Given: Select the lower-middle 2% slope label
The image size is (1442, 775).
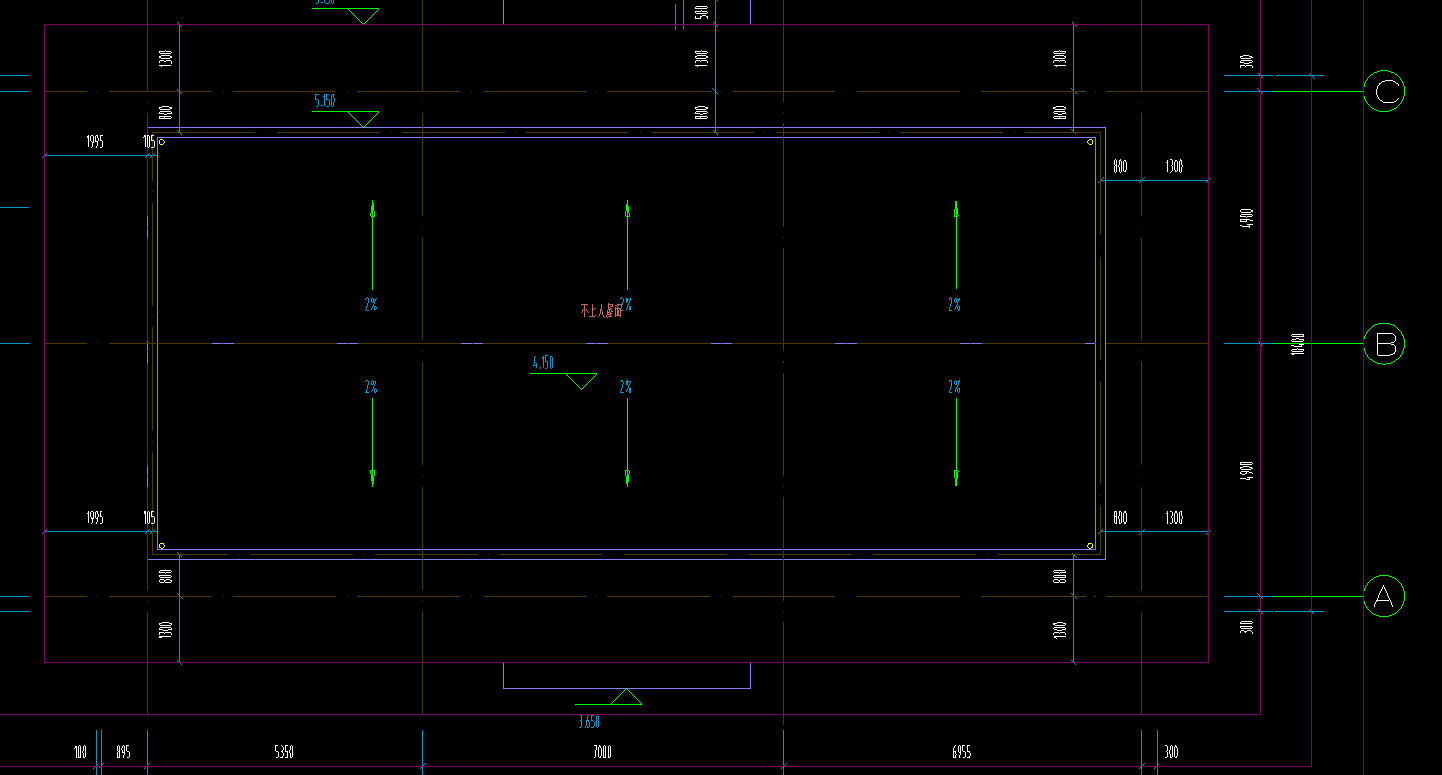Looking at the screenshot, I should click(x=626, y=386).
